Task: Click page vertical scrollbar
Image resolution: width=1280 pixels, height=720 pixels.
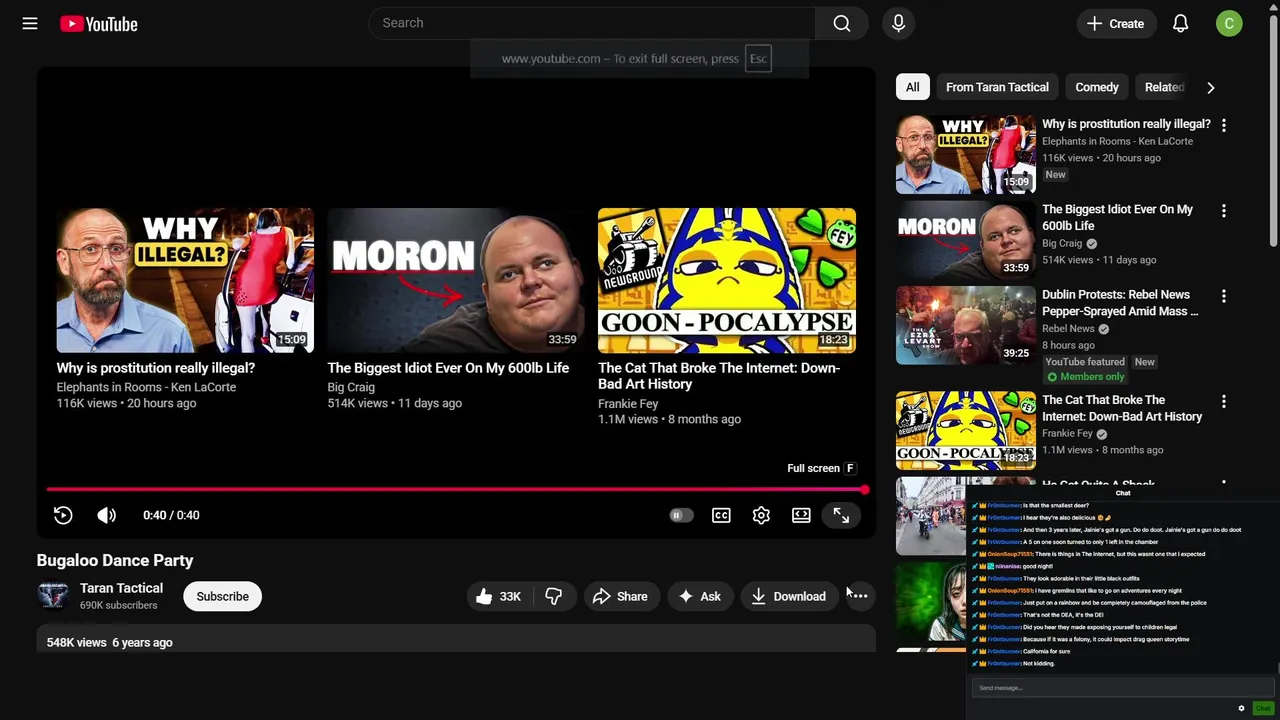Action: pos(1273,130)
